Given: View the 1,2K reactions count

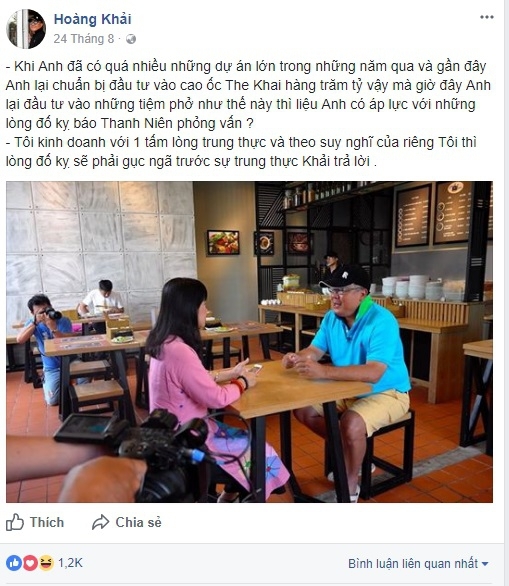Looking at the screenshot, I should click(x=70, y=562).
